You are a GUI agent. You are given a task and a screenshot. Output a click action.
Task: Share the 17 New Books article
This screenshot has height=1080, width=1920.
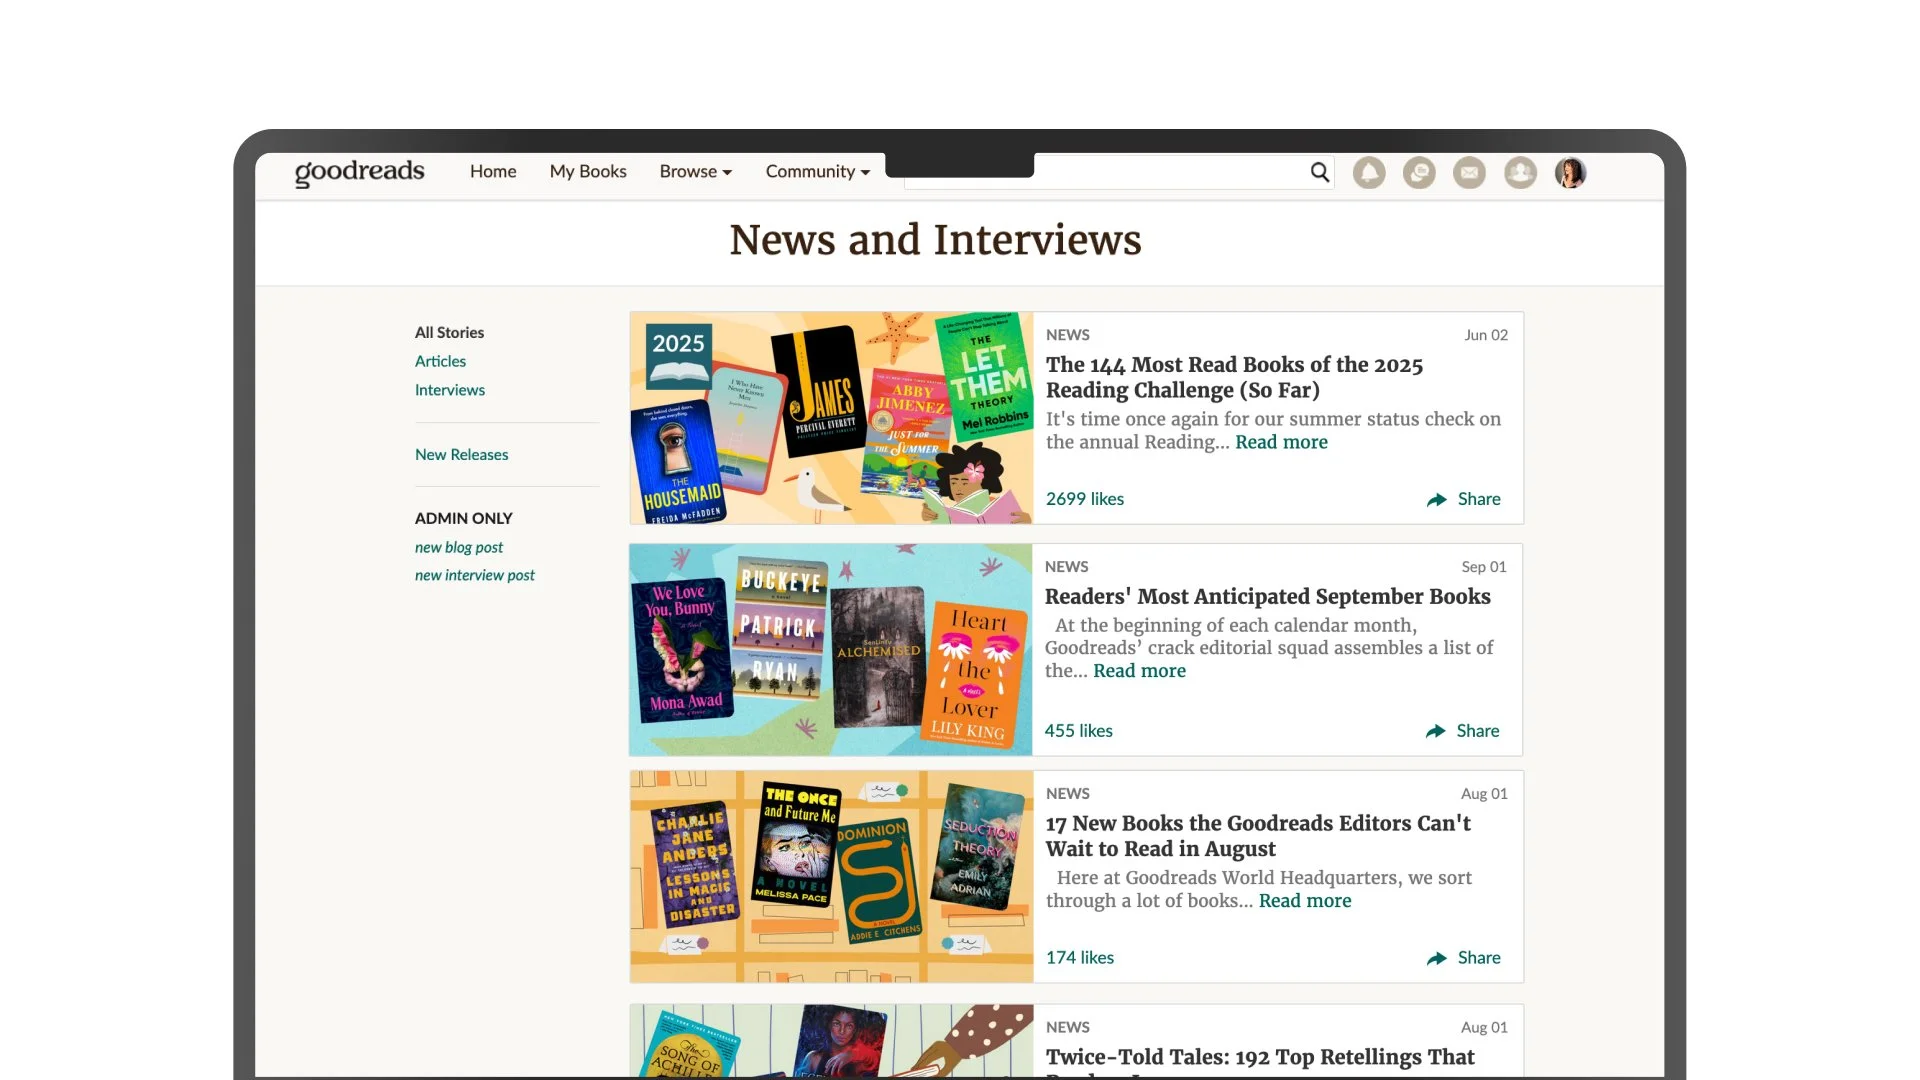pos(1464,958)
